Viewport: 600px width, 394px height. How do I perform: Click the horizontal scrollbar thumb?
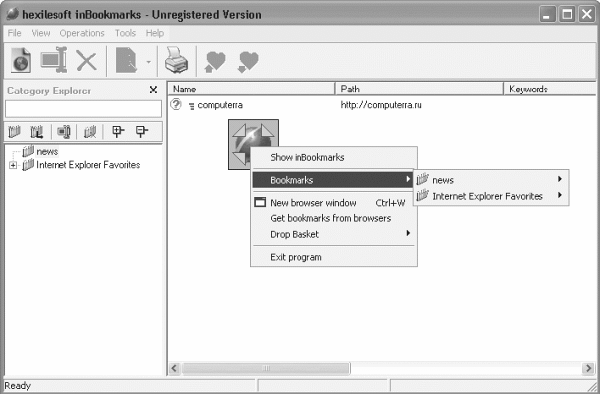click(x=266, y=368)
